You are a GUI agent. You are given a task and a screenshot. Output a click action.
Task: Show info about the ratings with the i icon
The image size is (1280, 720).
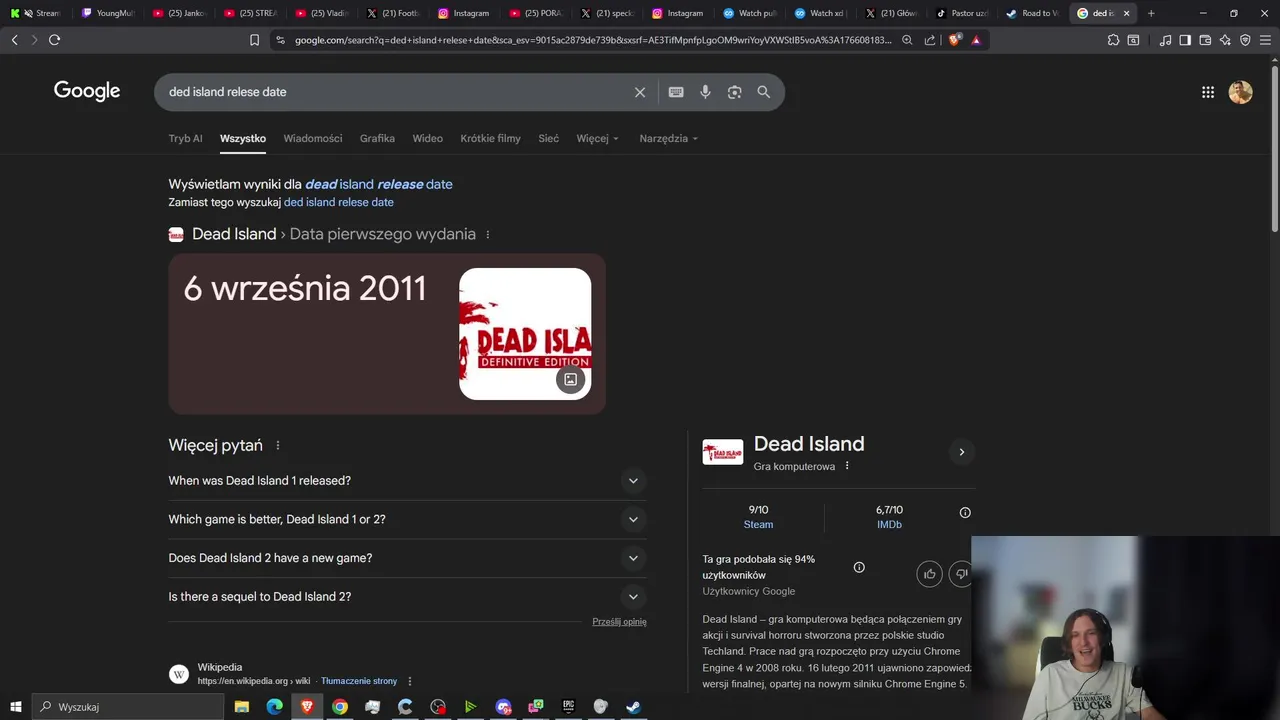pos(965,512)
